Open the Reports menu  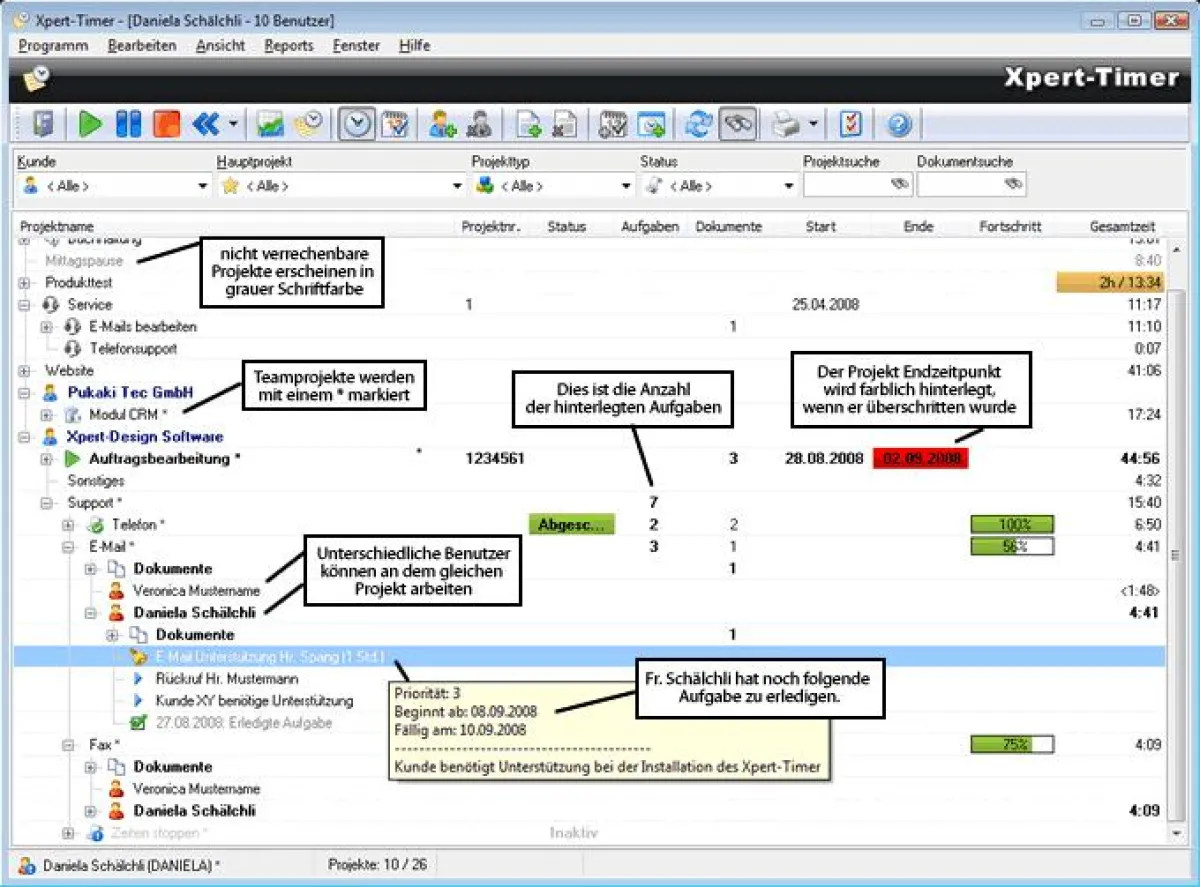click(288, 46)
